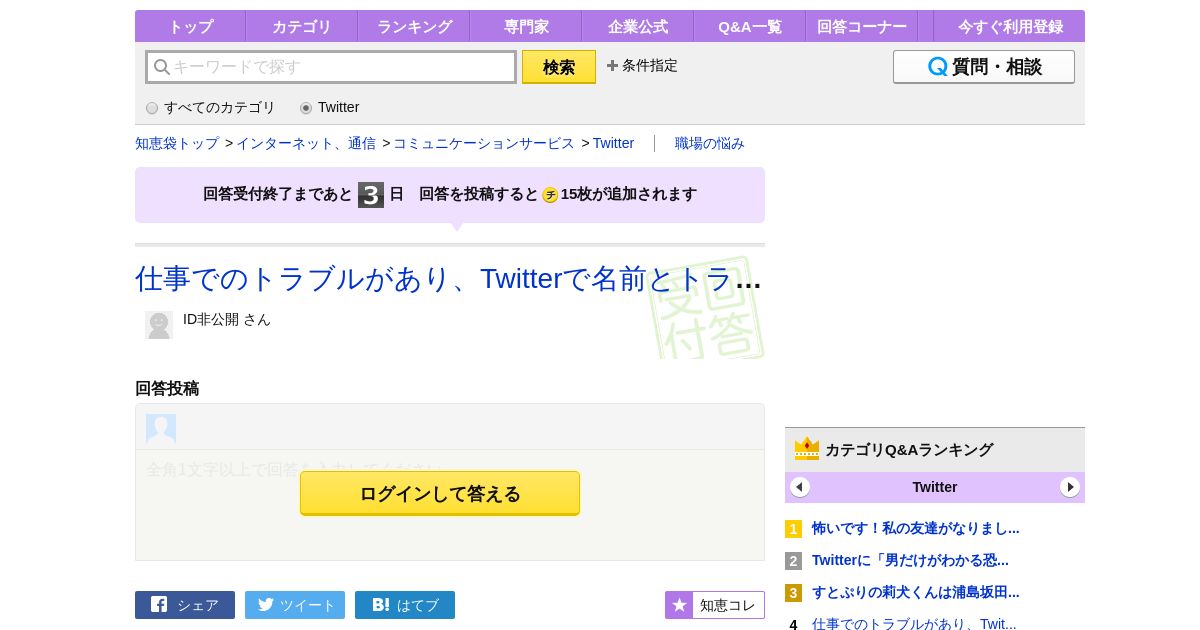Open the トップ tab
The image size is (1200, 630).
click(190, 26)
